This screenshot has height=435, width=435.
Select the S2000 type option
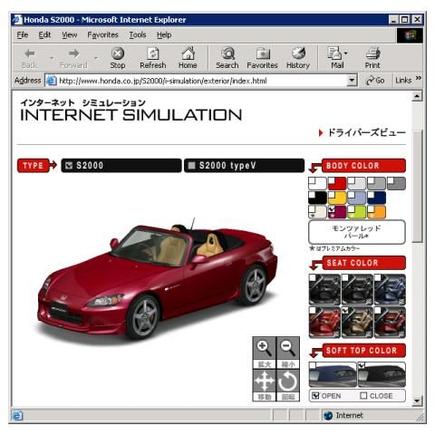(121, 166)
